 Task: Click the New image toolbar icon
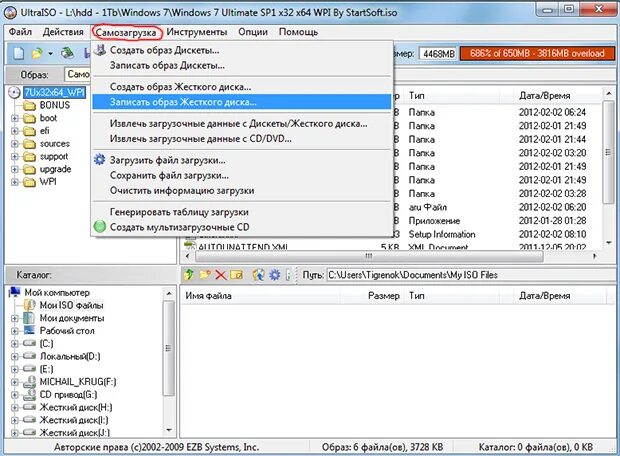19,53
